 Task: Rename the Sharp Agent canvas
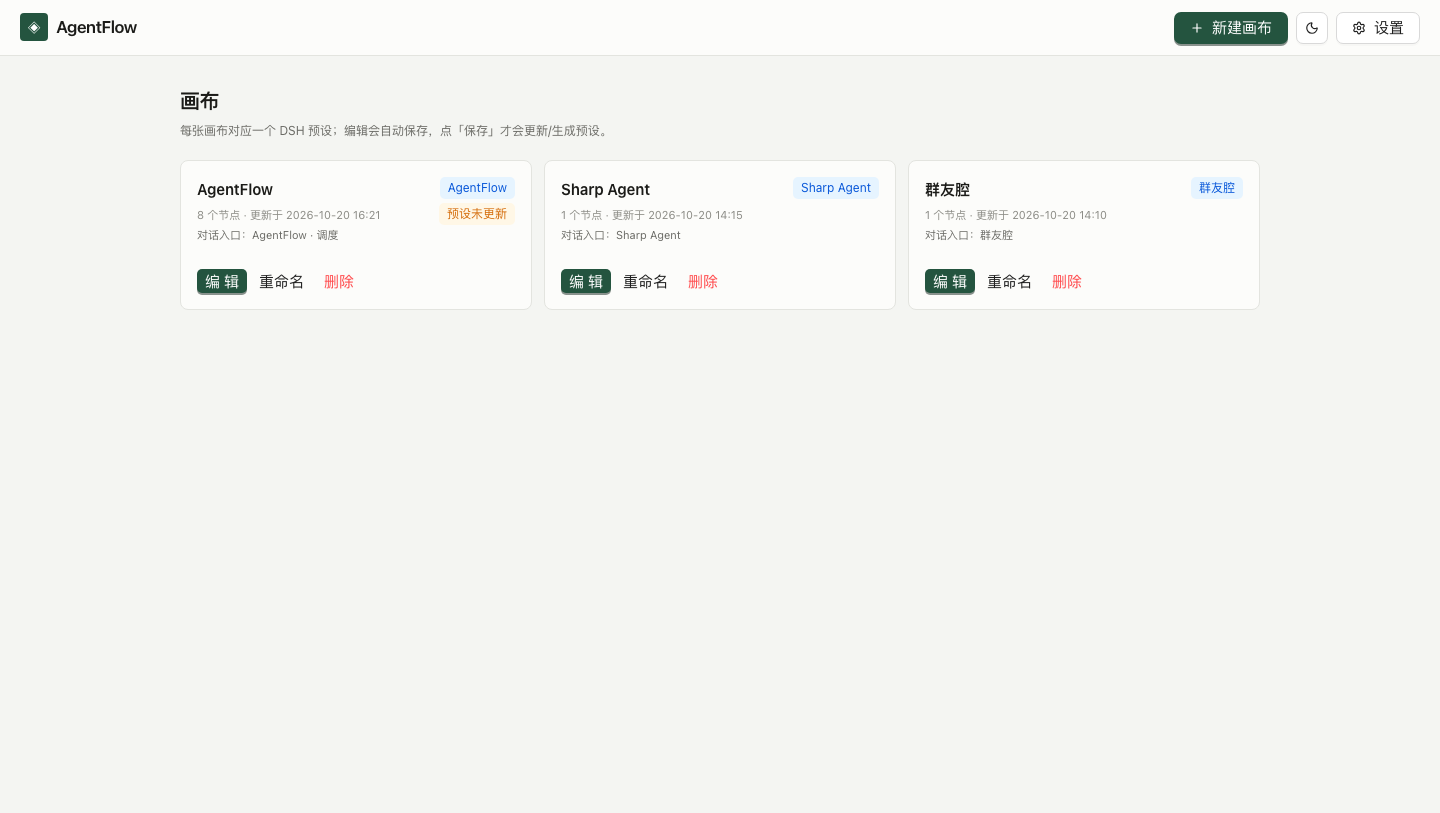click(x=646, y=282)
